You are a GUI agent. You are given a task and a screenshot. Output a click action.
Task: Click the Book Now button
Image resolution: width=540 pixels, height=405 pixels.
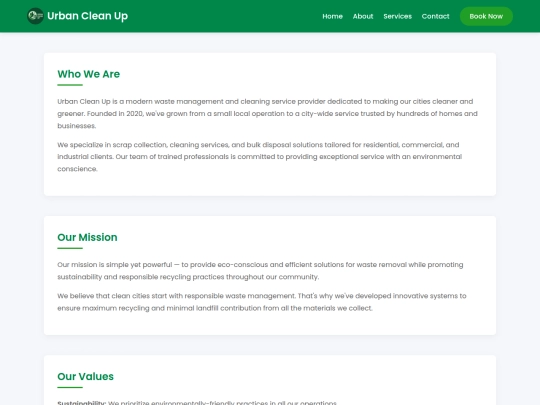pos(486,16)
